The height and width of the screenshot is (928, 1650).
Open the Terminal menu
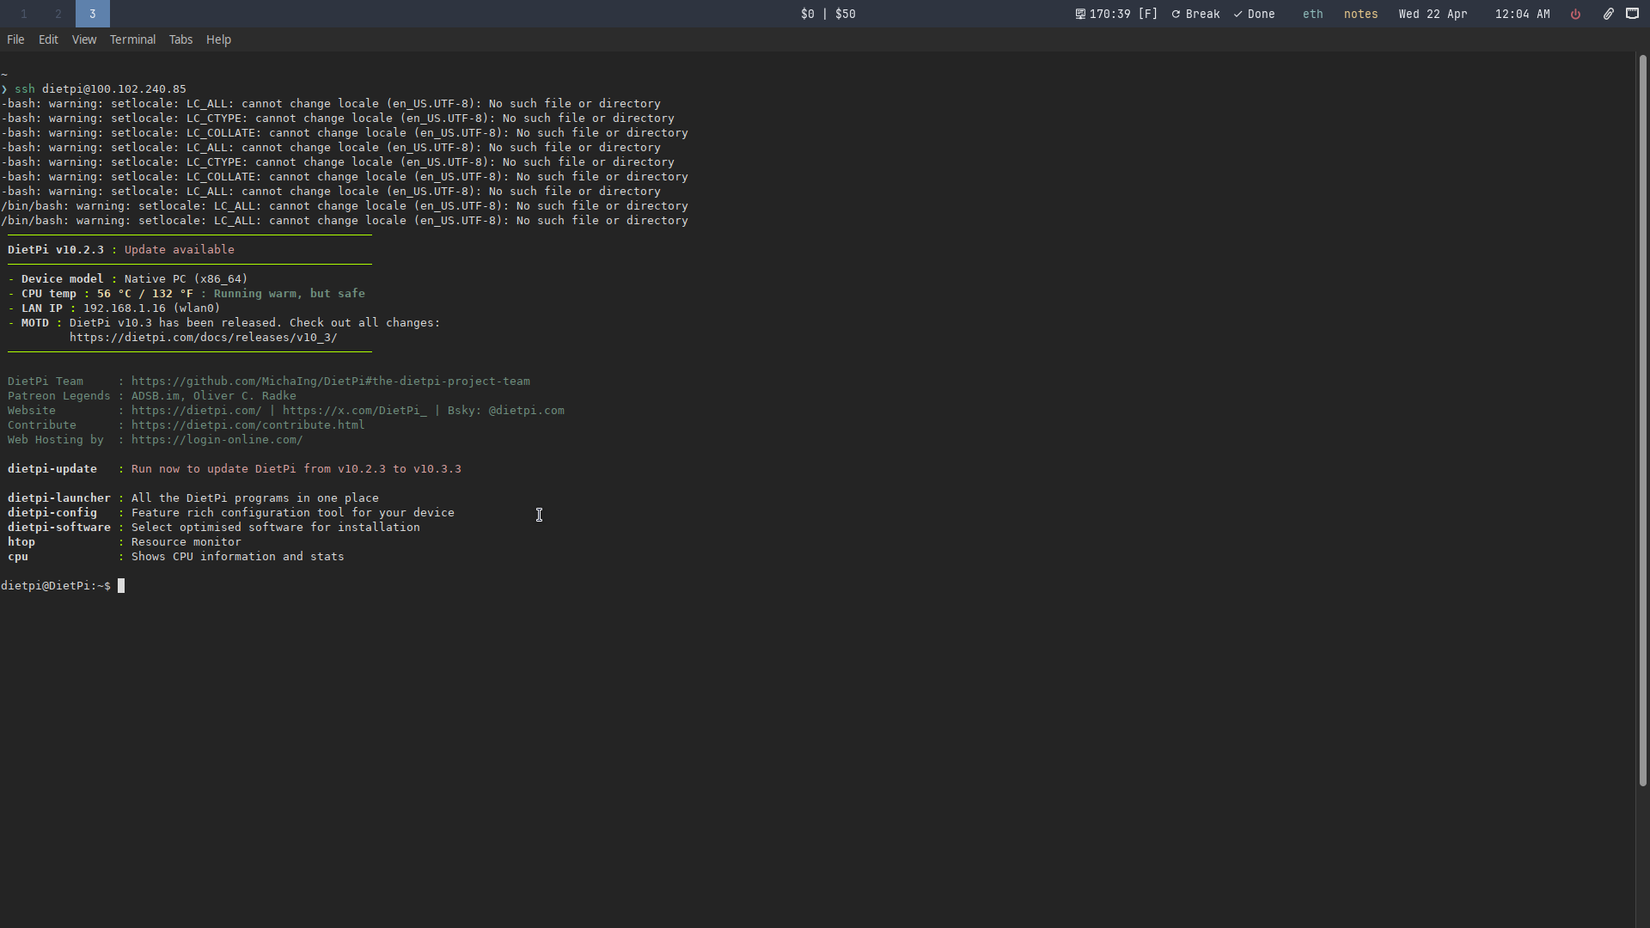pos(133,40)
